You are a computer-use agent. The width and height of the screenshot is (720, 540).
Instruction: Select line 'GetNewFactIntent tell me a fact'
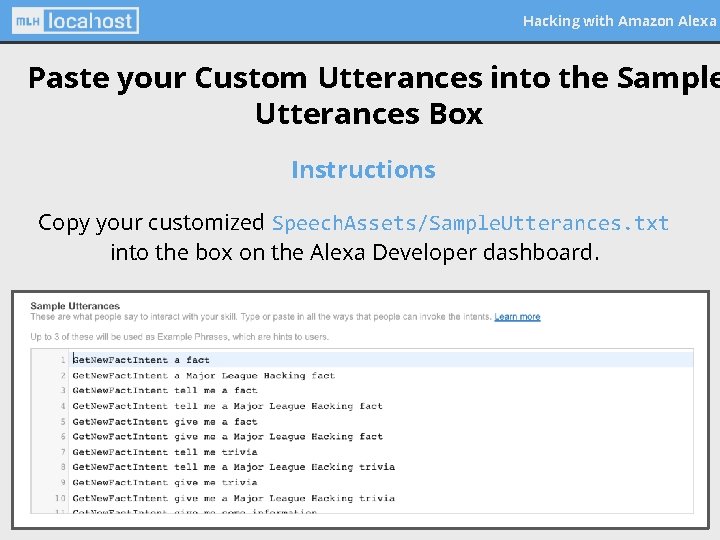coord(165,391)
